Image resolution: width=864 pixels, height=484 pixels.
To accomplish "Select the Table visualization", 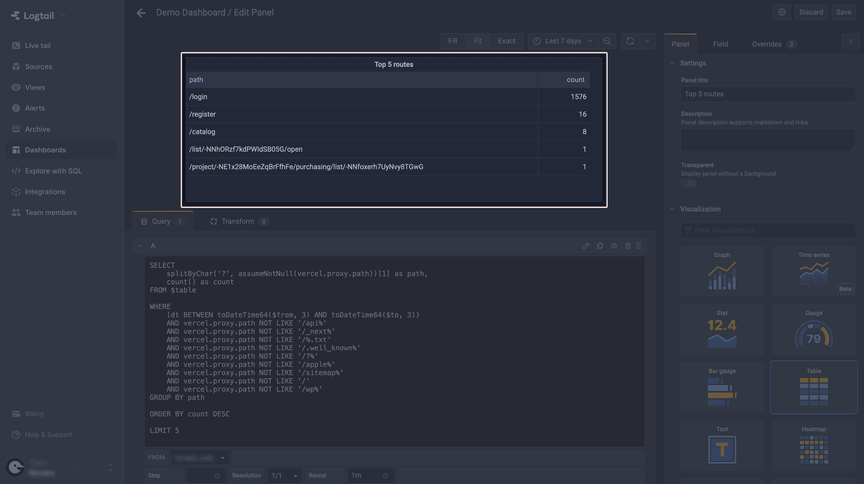I will (x=813, y=388).
